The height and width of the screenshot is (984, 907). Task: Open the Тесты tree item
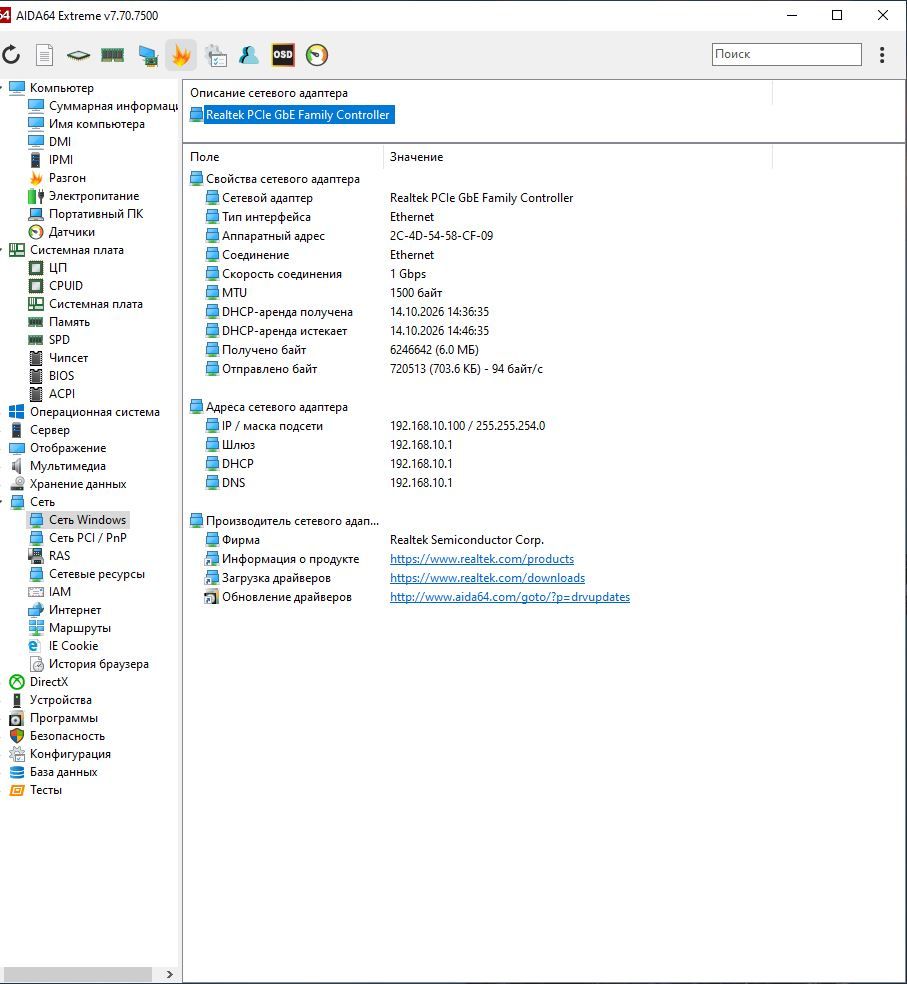[46, 790]
